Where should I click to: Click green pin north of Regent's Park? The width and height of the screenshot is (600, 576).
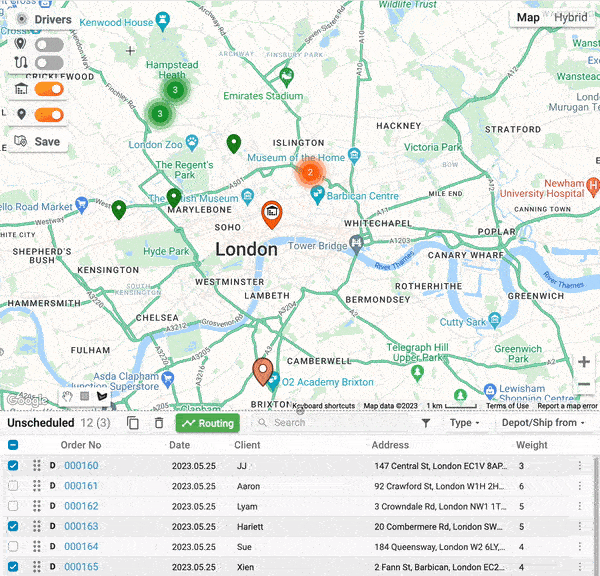pos(234,144)
